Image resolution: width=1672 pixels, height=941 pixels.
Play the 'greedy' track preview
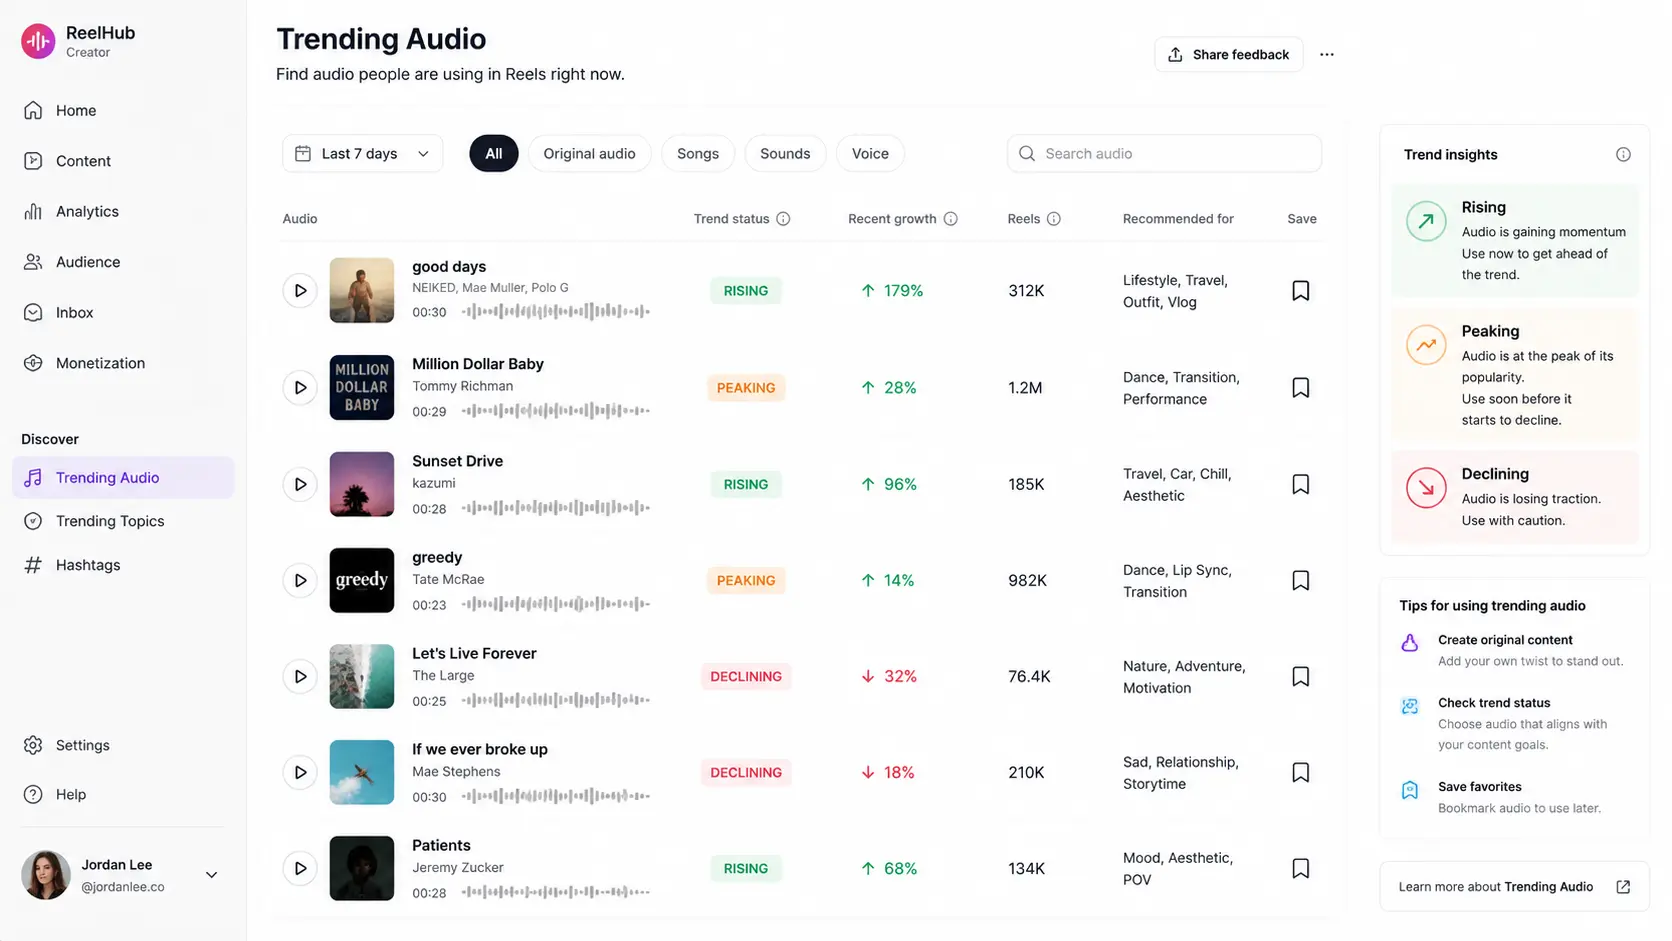(x=300, y=581)
